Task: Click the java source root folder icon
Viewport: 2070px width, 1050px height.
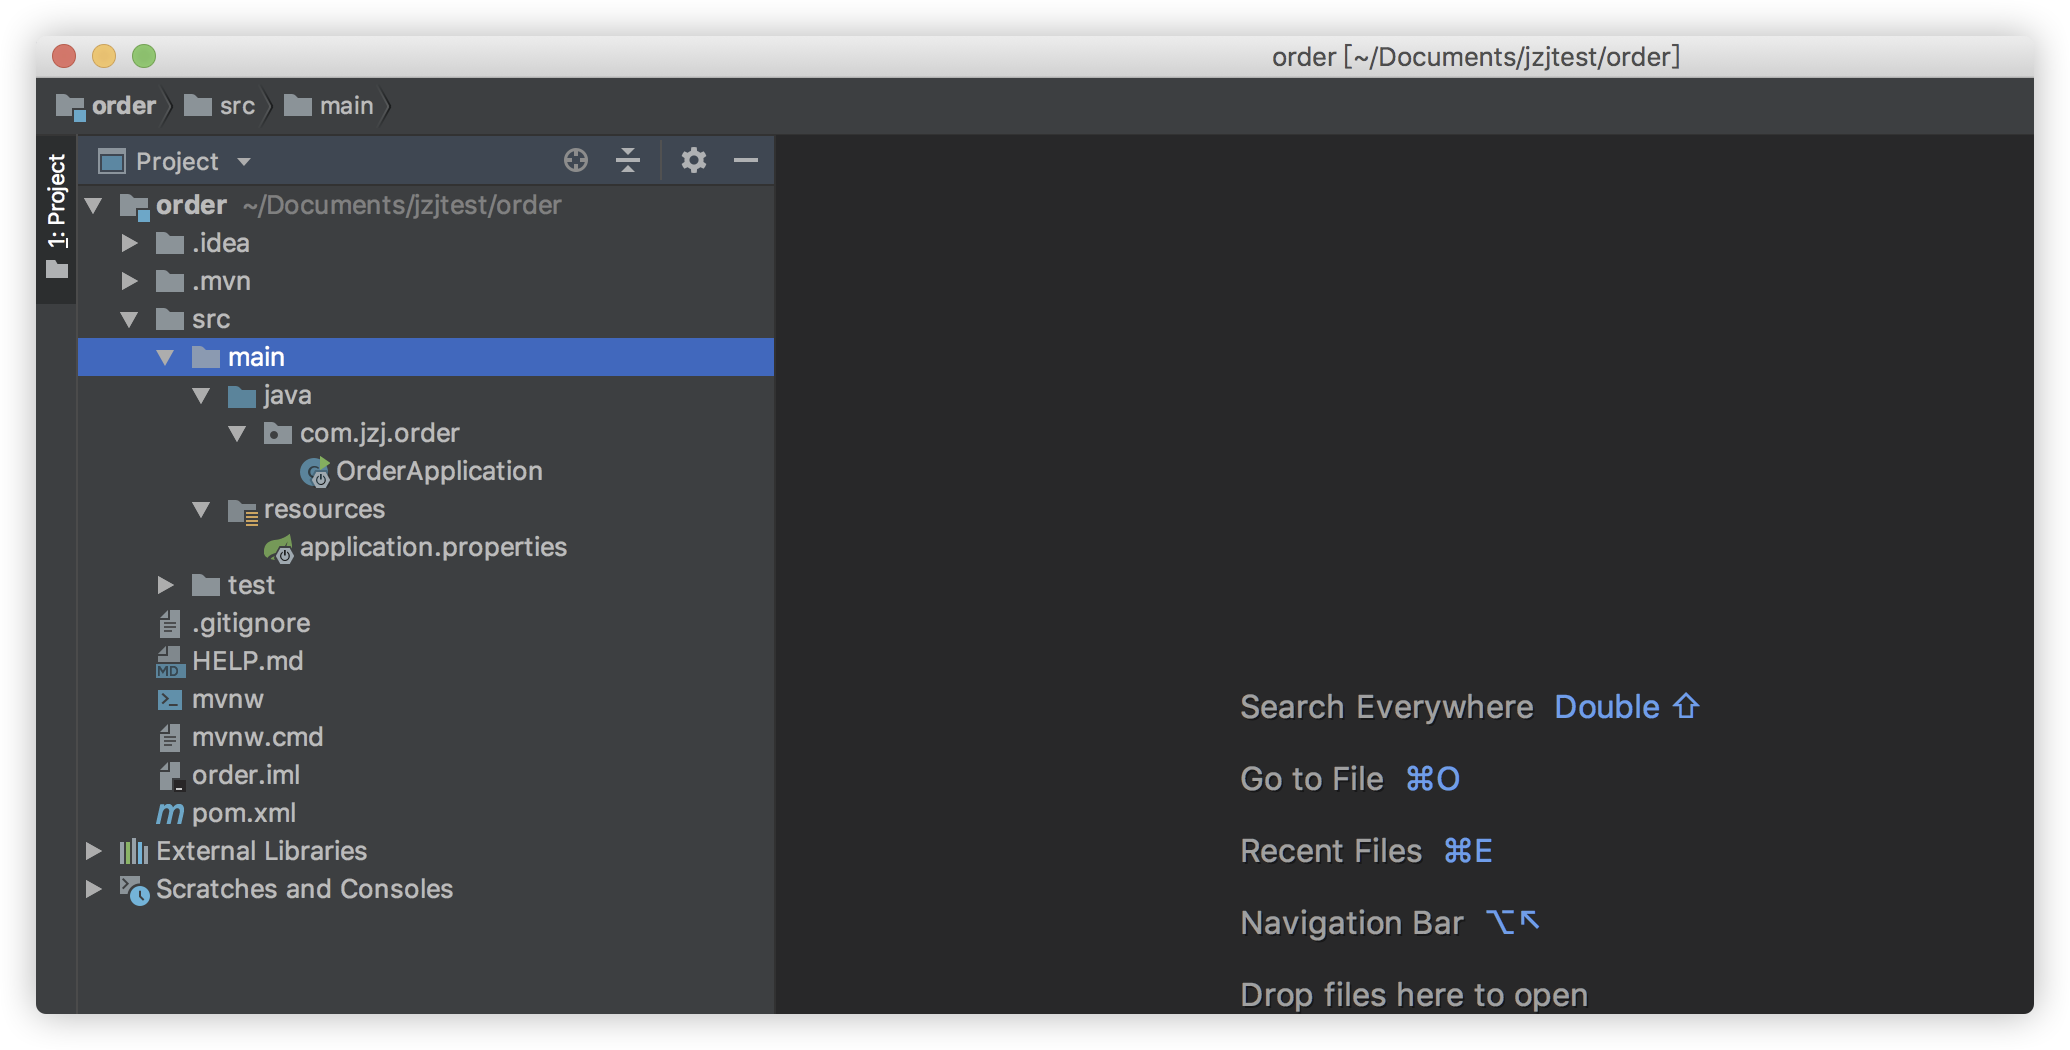Action: point(242,396)
